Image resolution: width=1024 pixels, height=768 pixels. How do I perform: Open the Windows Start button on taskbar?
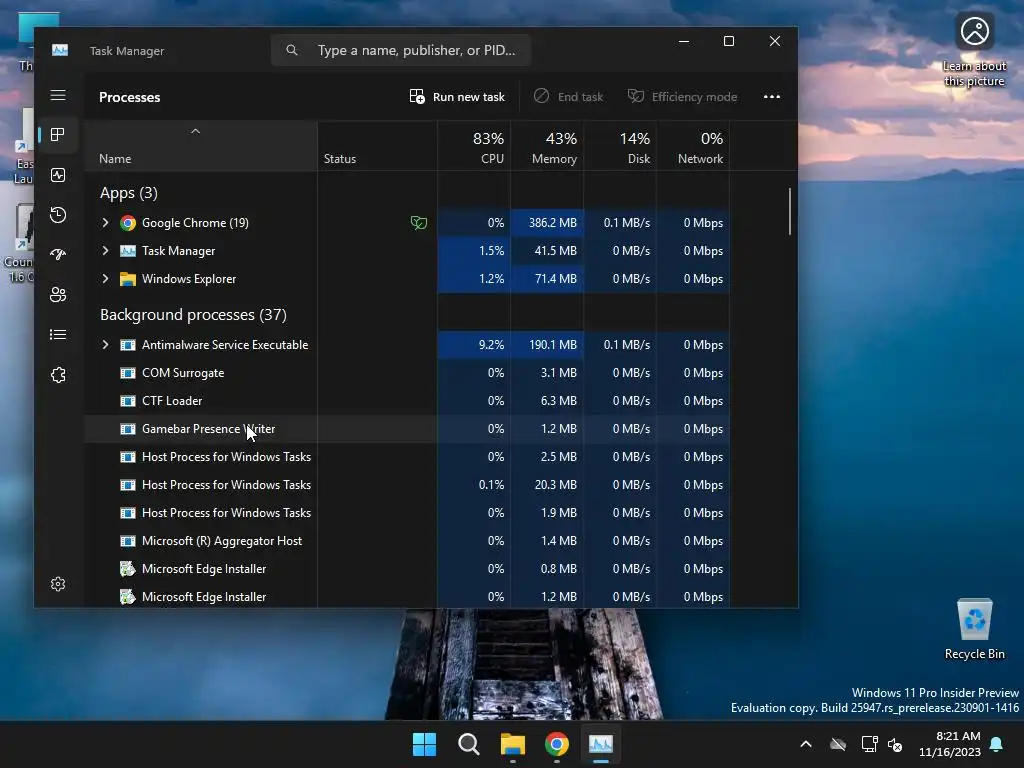coord(424,744)
